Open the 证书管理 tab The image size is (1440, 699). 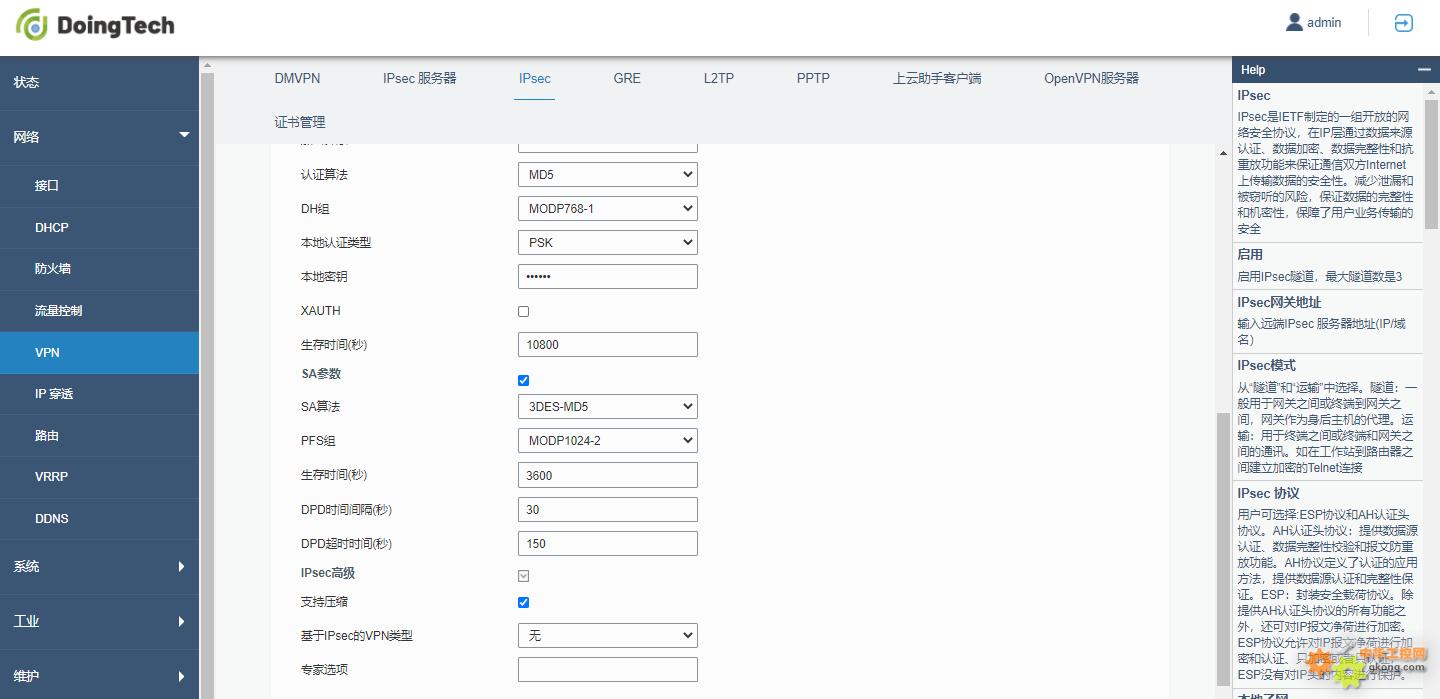point(300,122)
